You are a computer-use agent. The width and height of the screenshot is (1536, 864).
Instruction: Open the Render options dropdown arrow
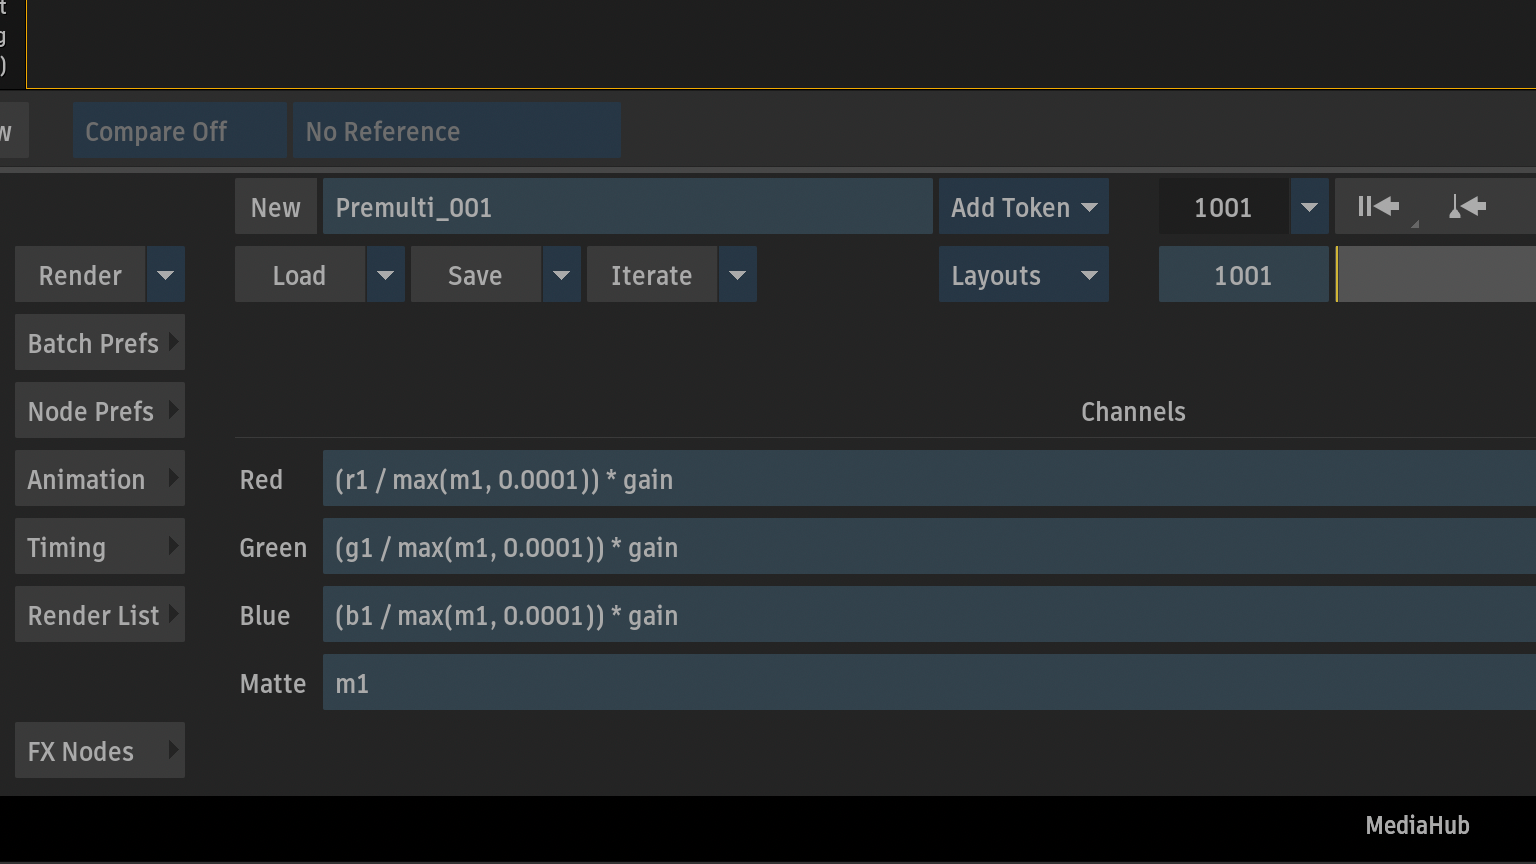pyautogui.click(x=166, y=275)
